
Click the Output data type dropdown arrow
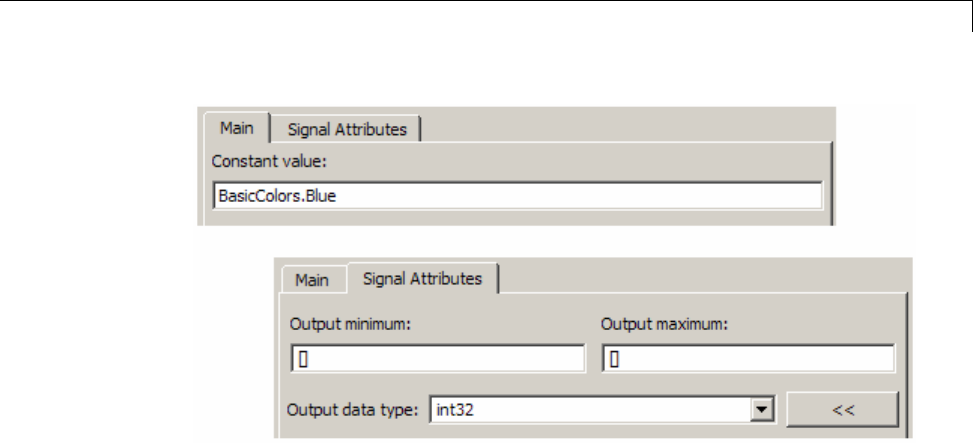764,409
